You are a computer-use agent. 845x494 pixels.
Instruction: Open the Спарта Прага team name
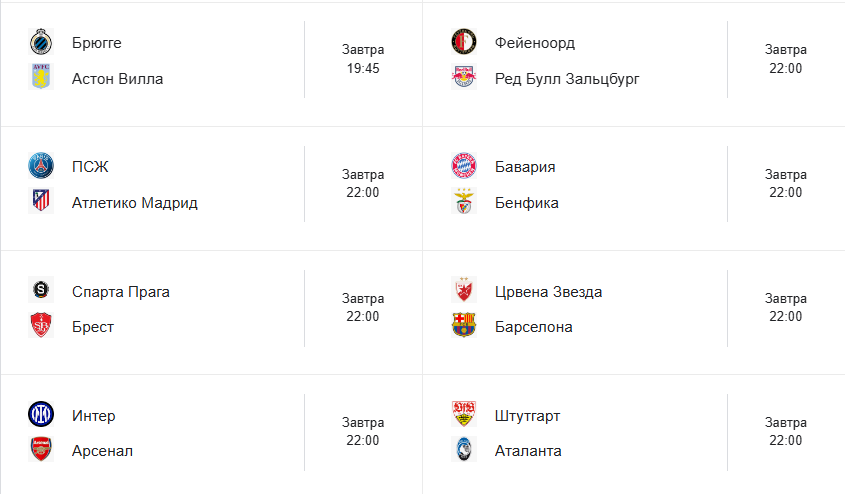click(x=121, y=292)
